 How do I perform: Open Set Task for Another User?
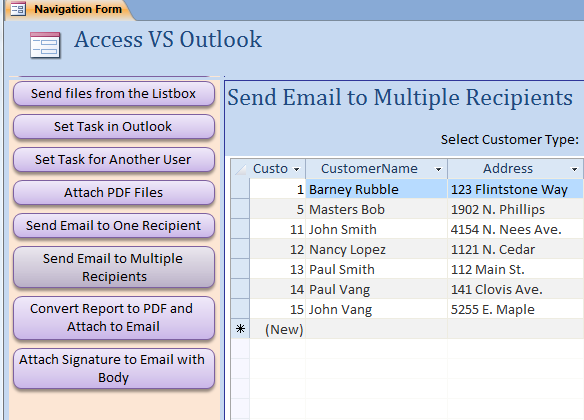pos(114,159)
